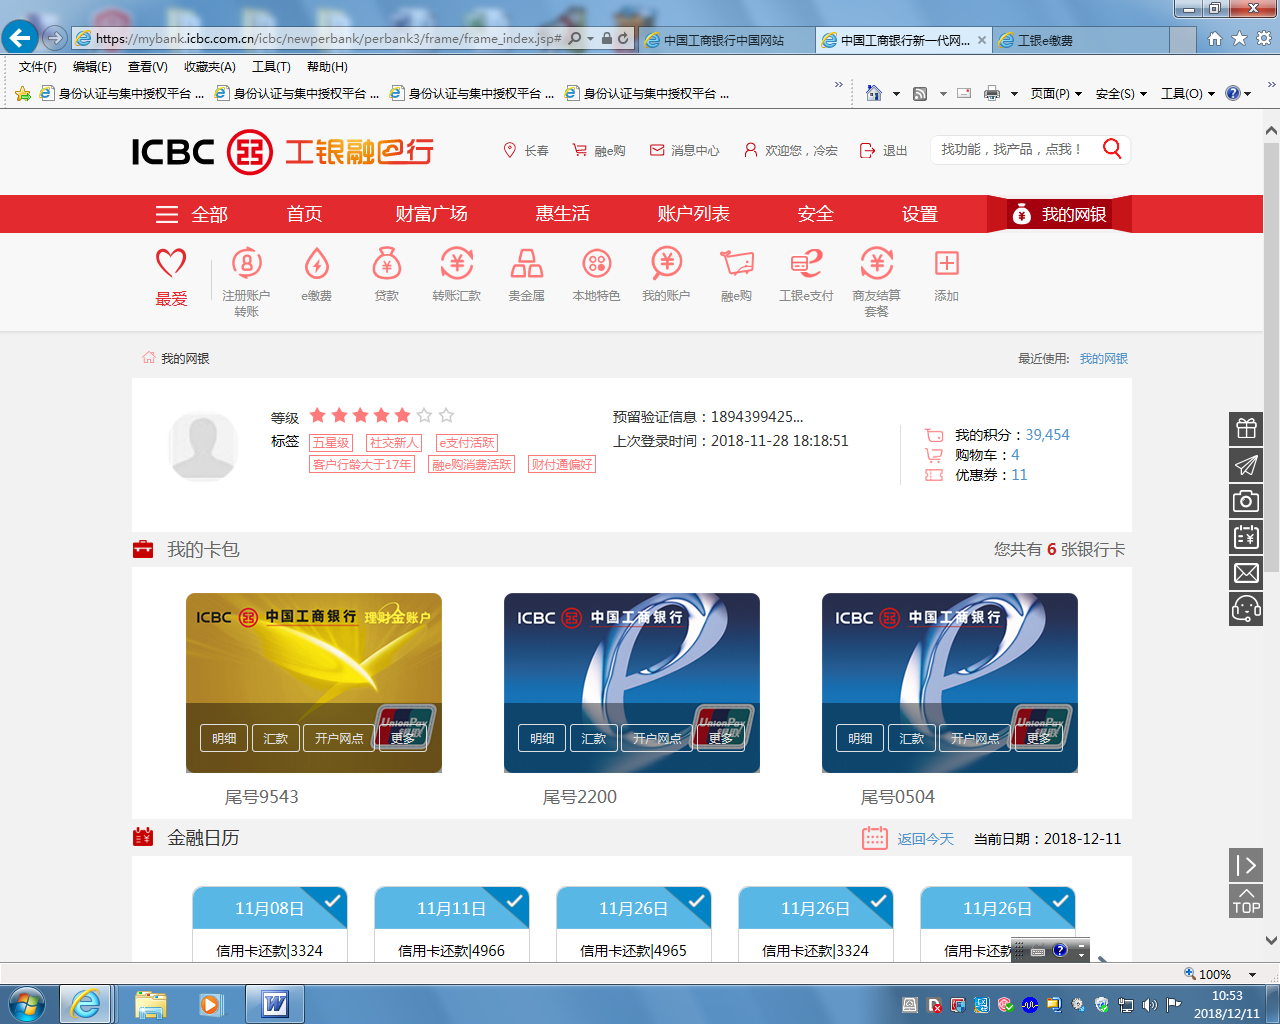Open the 最爱 favorites heart icon

click(x=171, y=264)
